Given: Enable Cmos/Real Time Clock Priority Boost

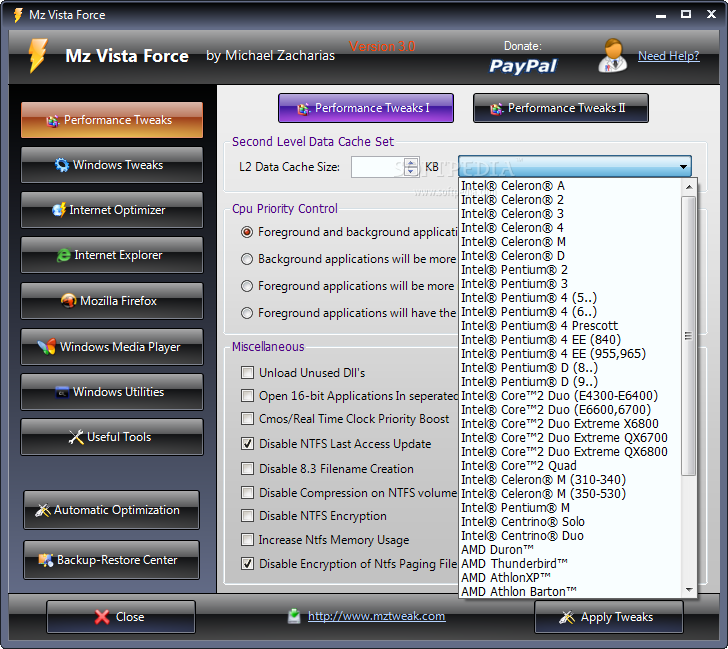Looking at the screenshot, I should [247, 419].
